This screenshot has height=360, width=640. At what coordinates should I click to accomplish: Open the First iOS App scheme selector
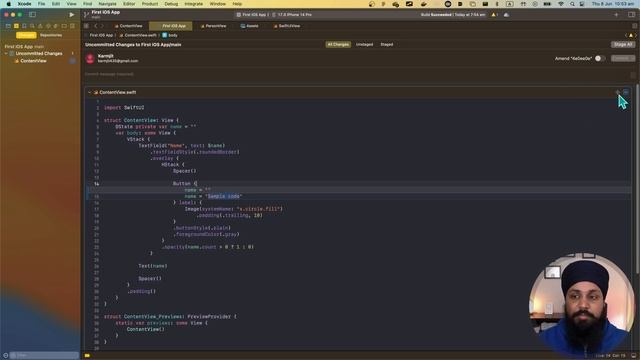[x=253, y=15]
